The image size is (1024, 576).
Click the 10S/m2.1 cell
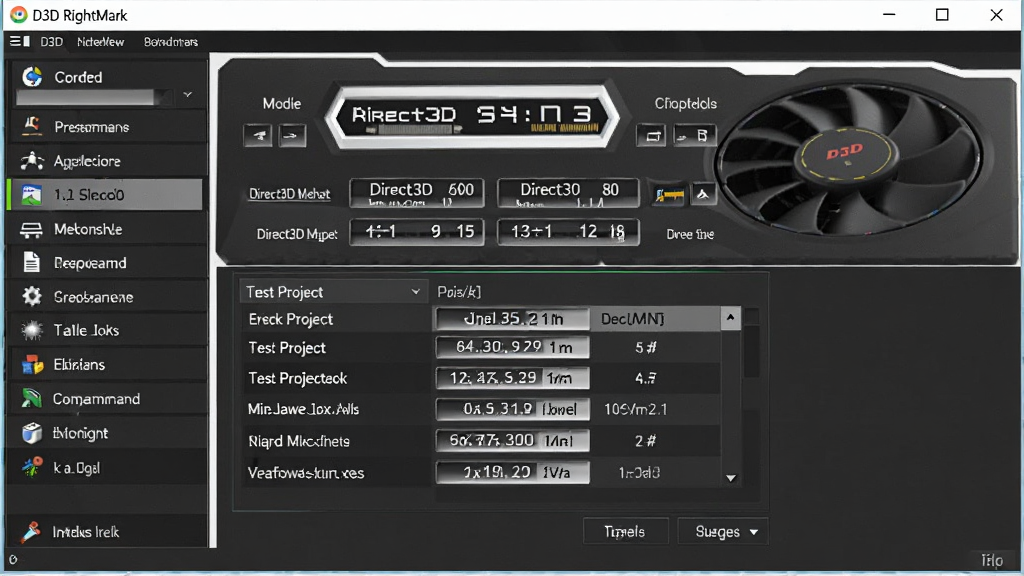pos(635,409)
